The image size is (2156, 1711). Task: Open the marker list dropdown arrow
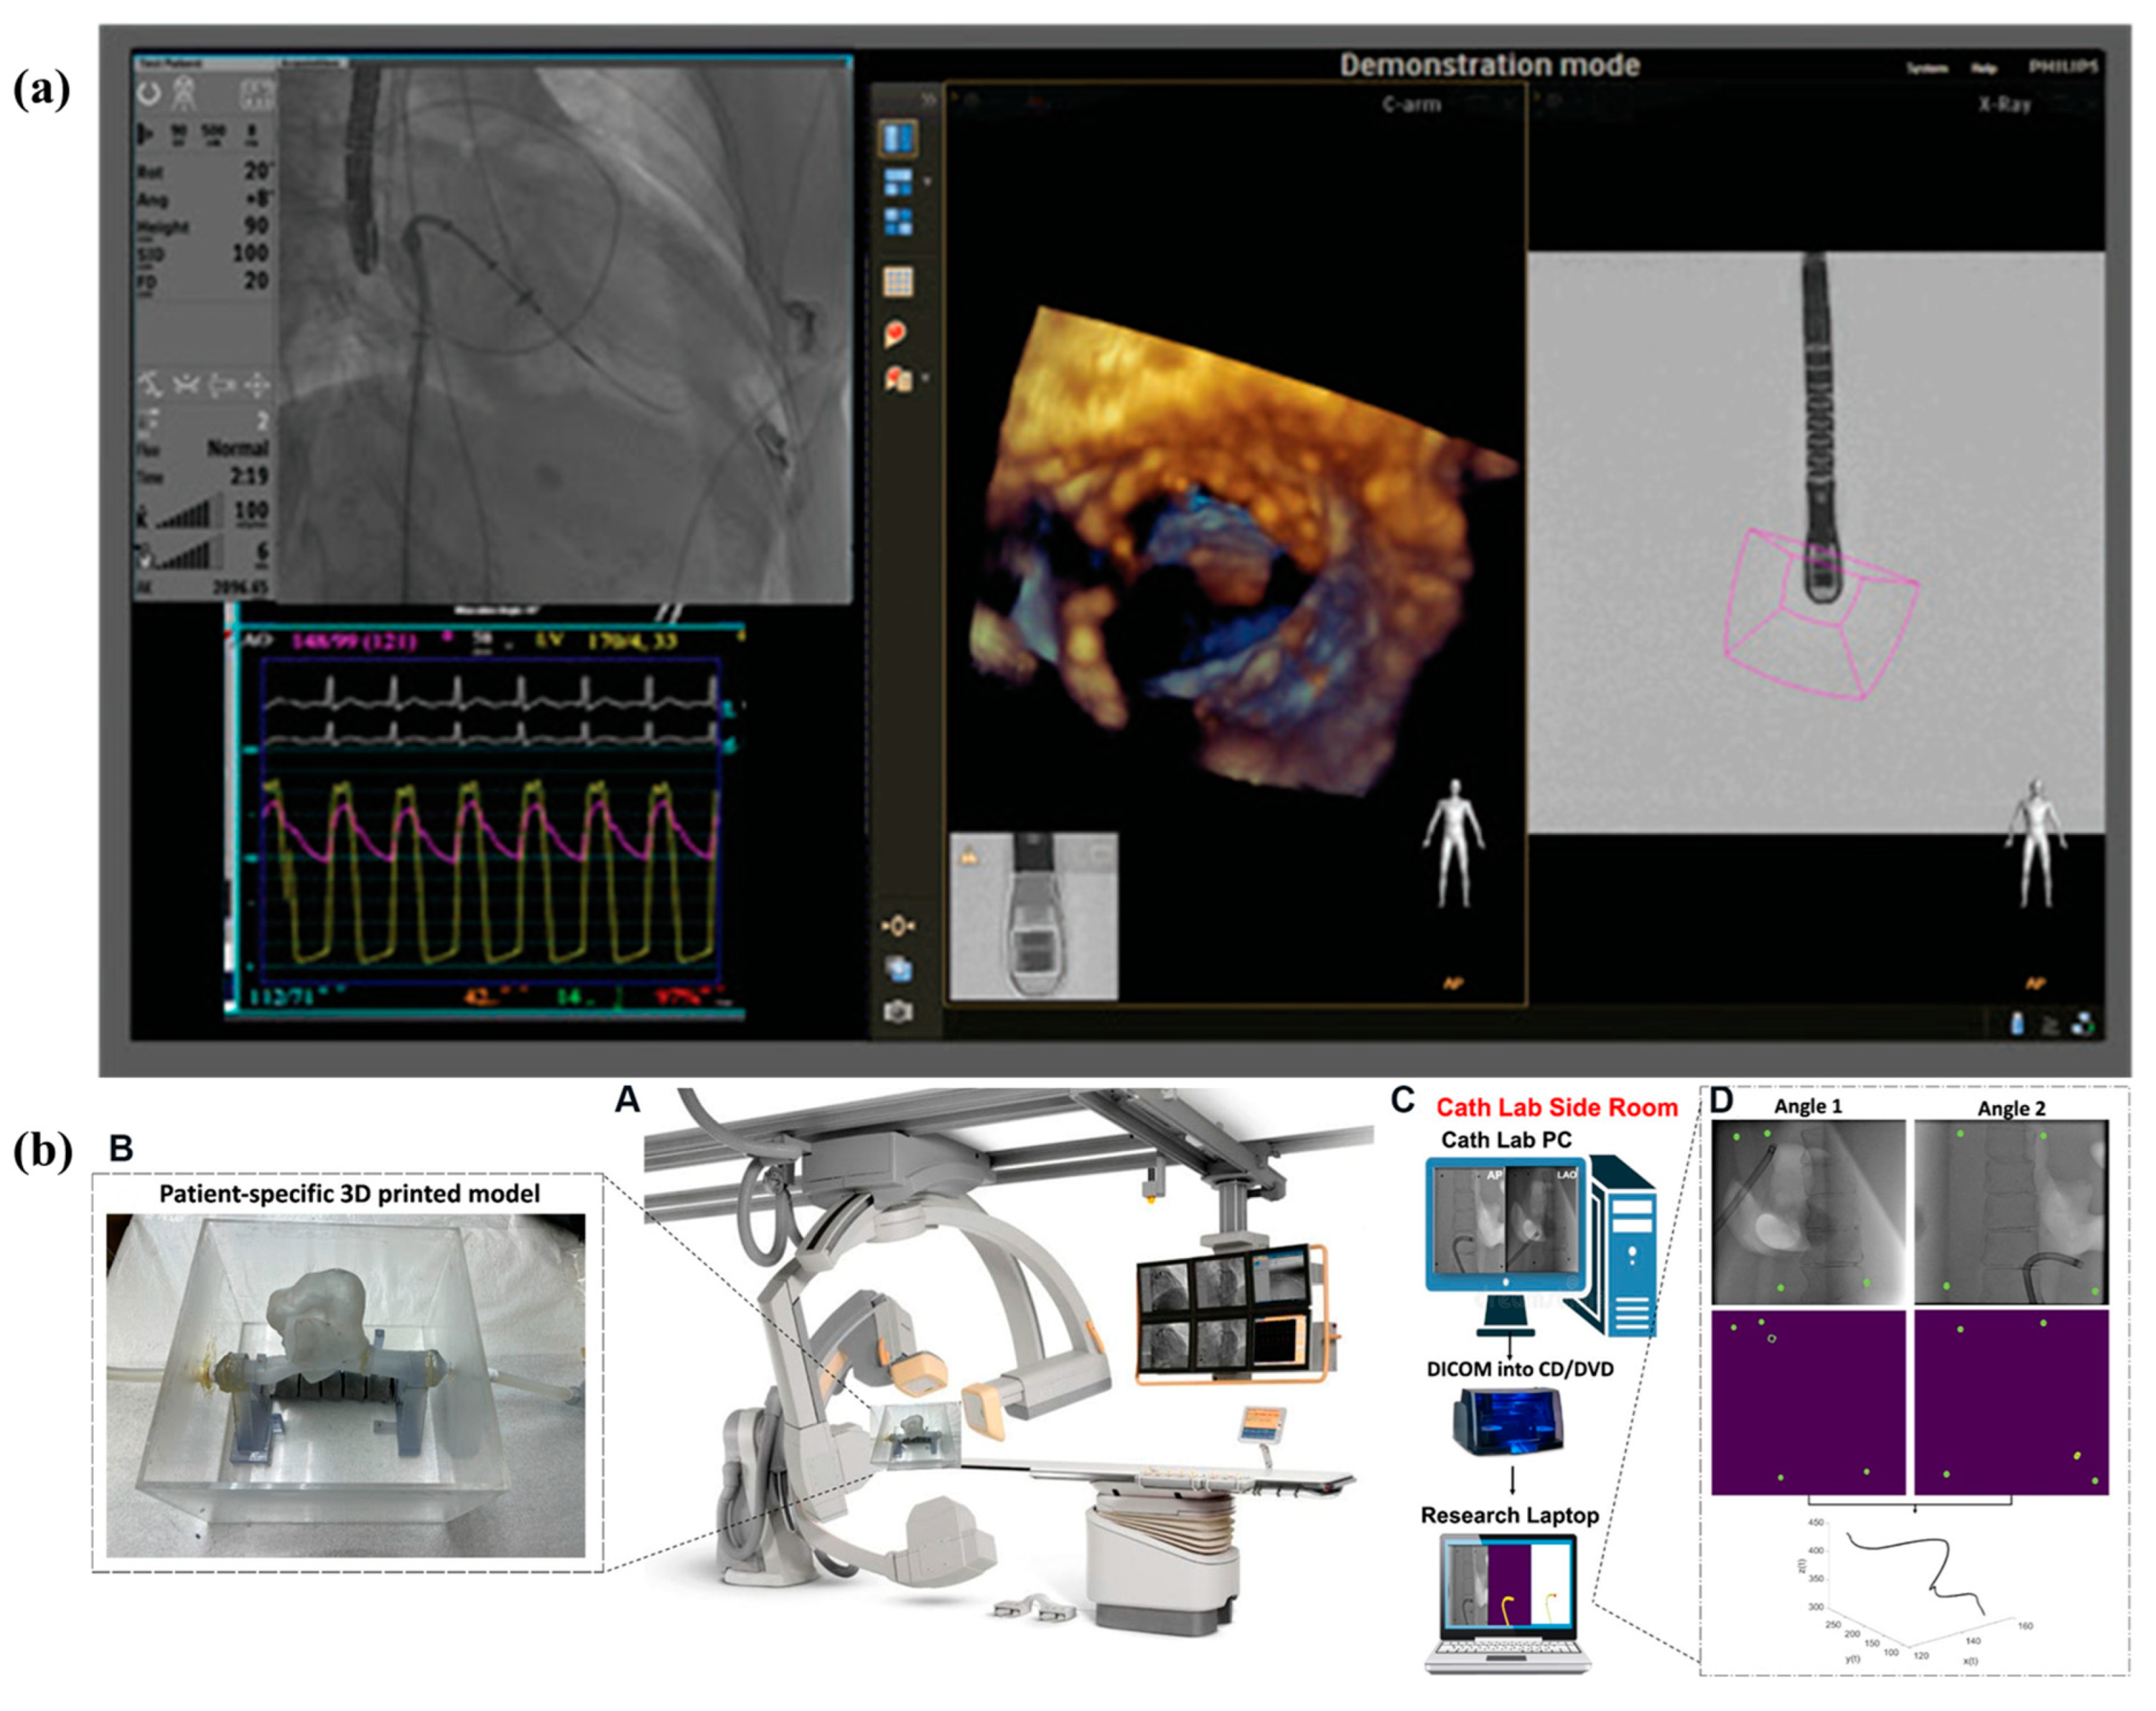(926, 378)
